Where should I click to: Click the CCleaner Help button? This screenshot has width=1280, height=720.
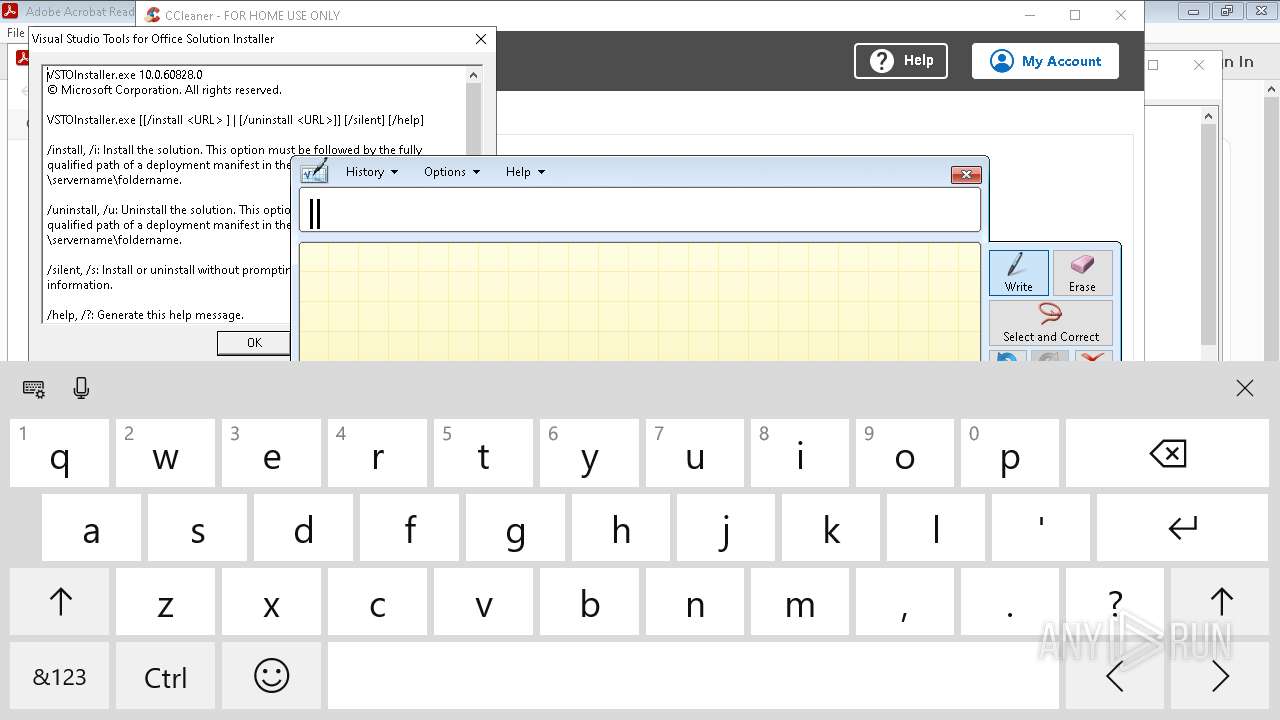coord(901,61)
